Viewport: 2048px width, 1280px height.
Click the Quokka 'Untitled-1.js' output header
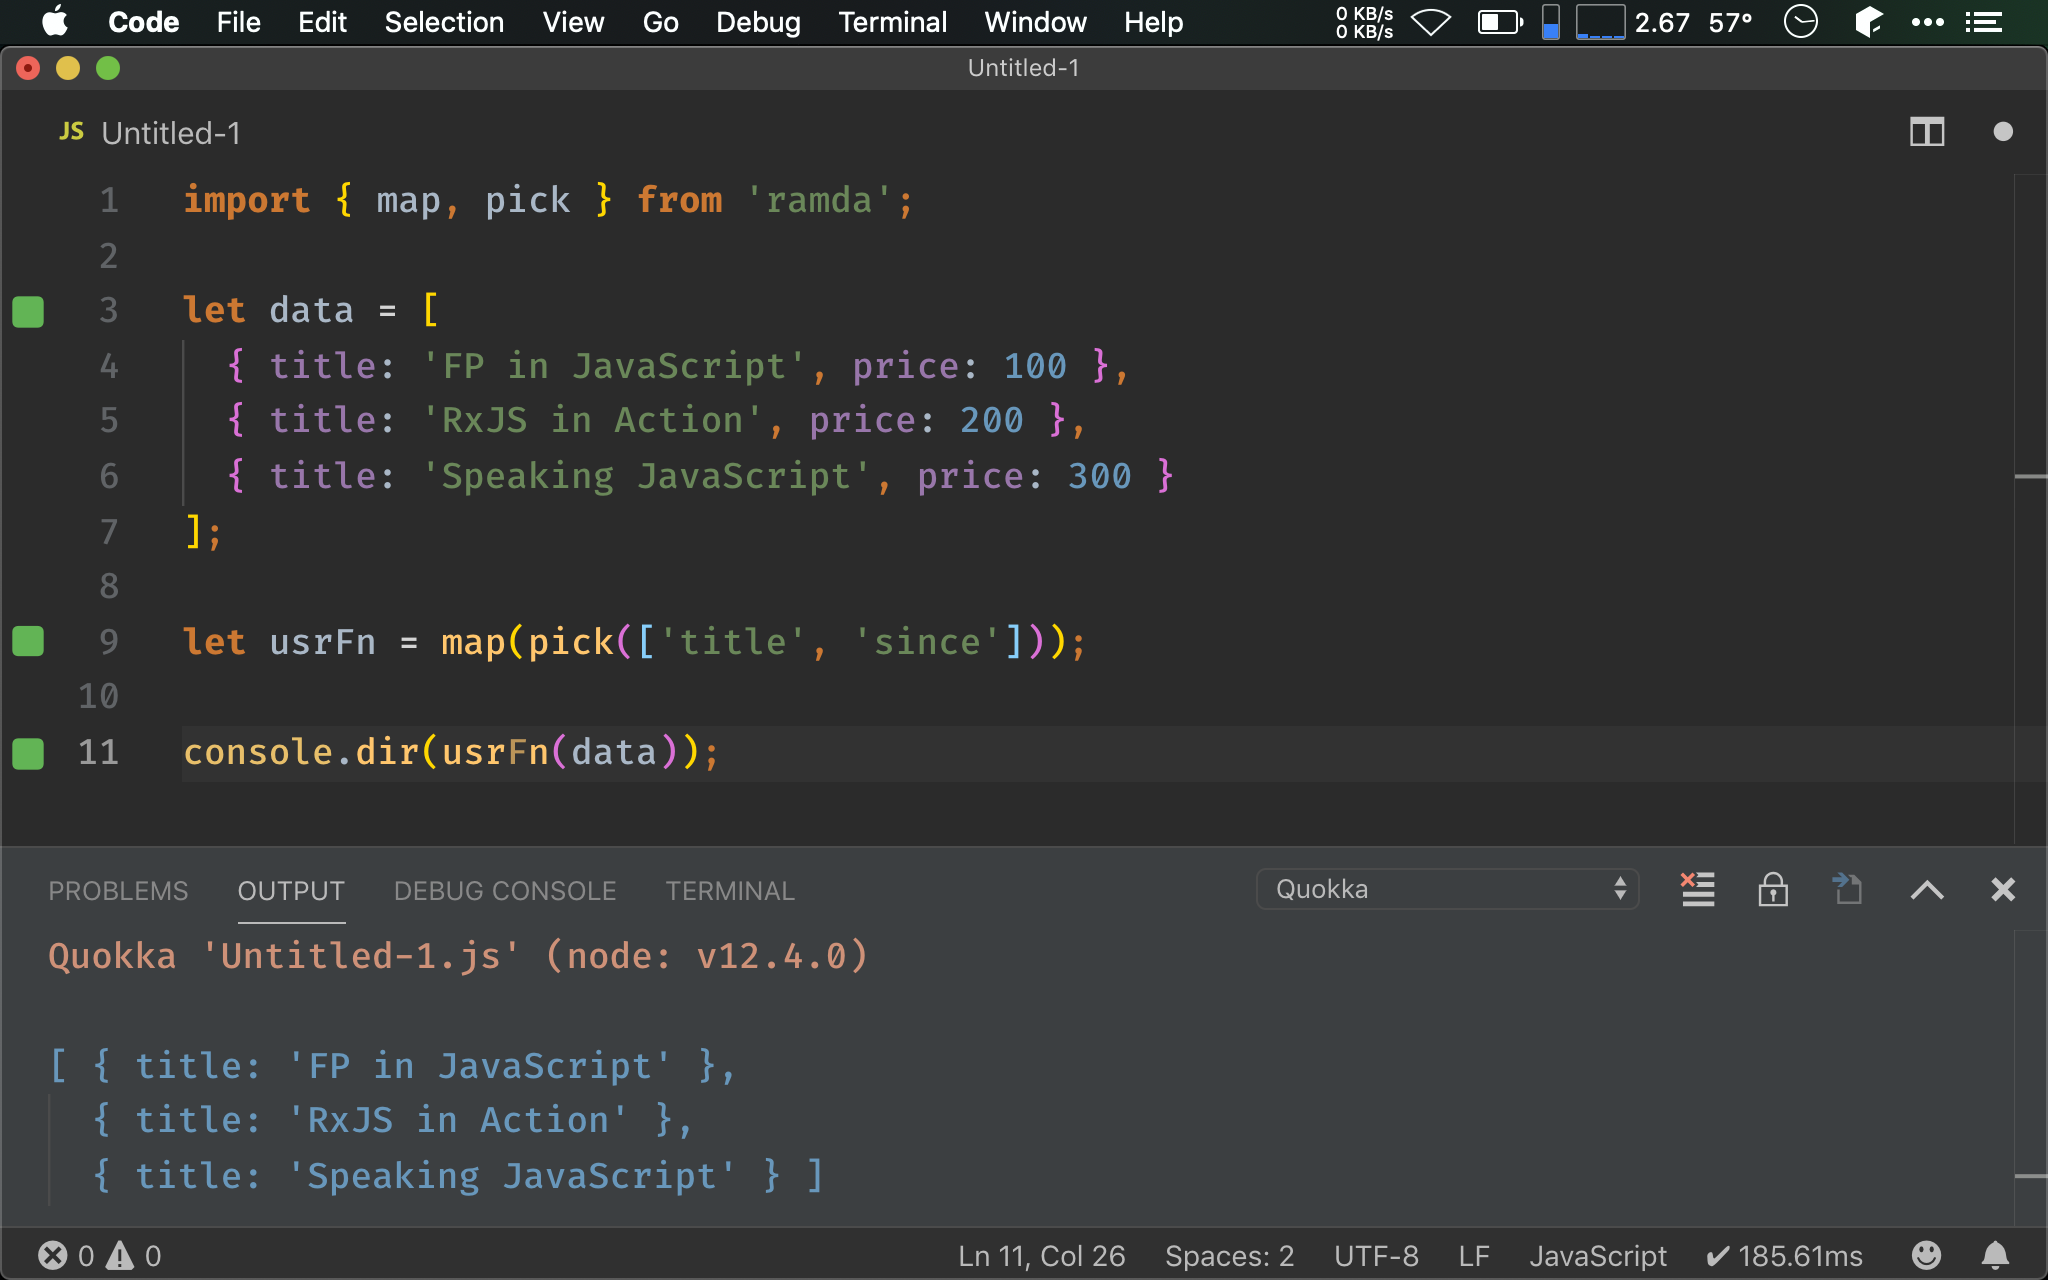click(458, 956)
